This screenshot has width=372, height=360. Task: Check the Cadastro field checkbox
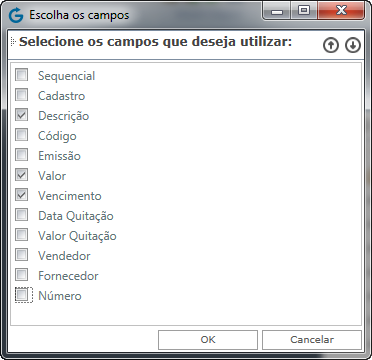click(22, 95)
